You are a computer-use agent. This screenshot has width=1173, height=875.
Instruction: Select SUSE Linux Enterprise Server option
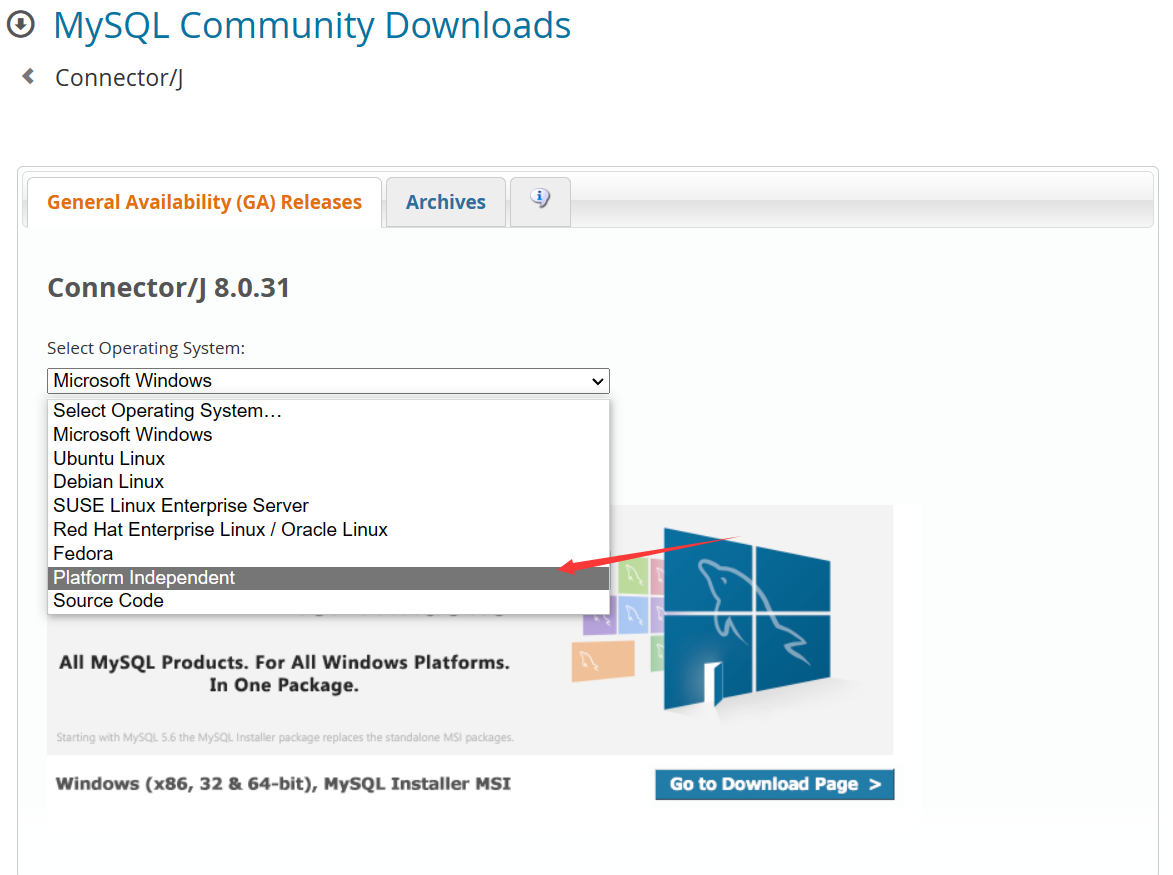pyautogui.click(x=328, y=506)
